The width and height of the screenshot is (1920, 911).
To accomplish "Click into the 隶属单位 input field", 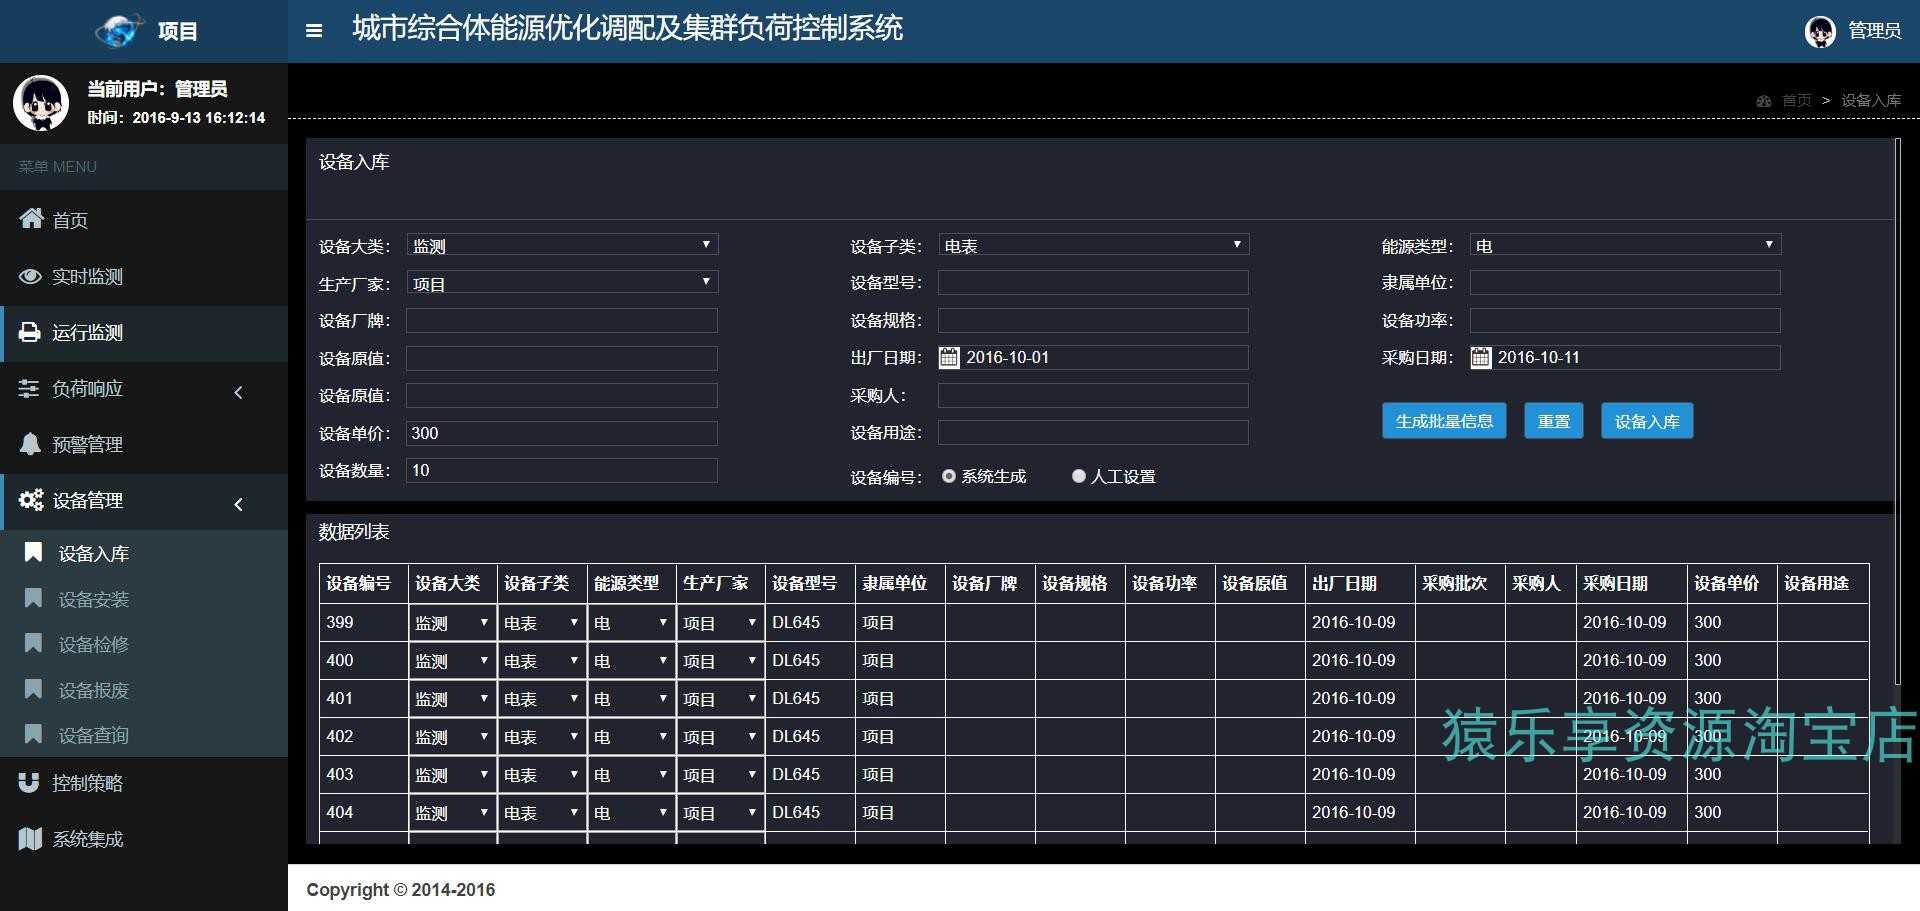I will point(1625,283).
